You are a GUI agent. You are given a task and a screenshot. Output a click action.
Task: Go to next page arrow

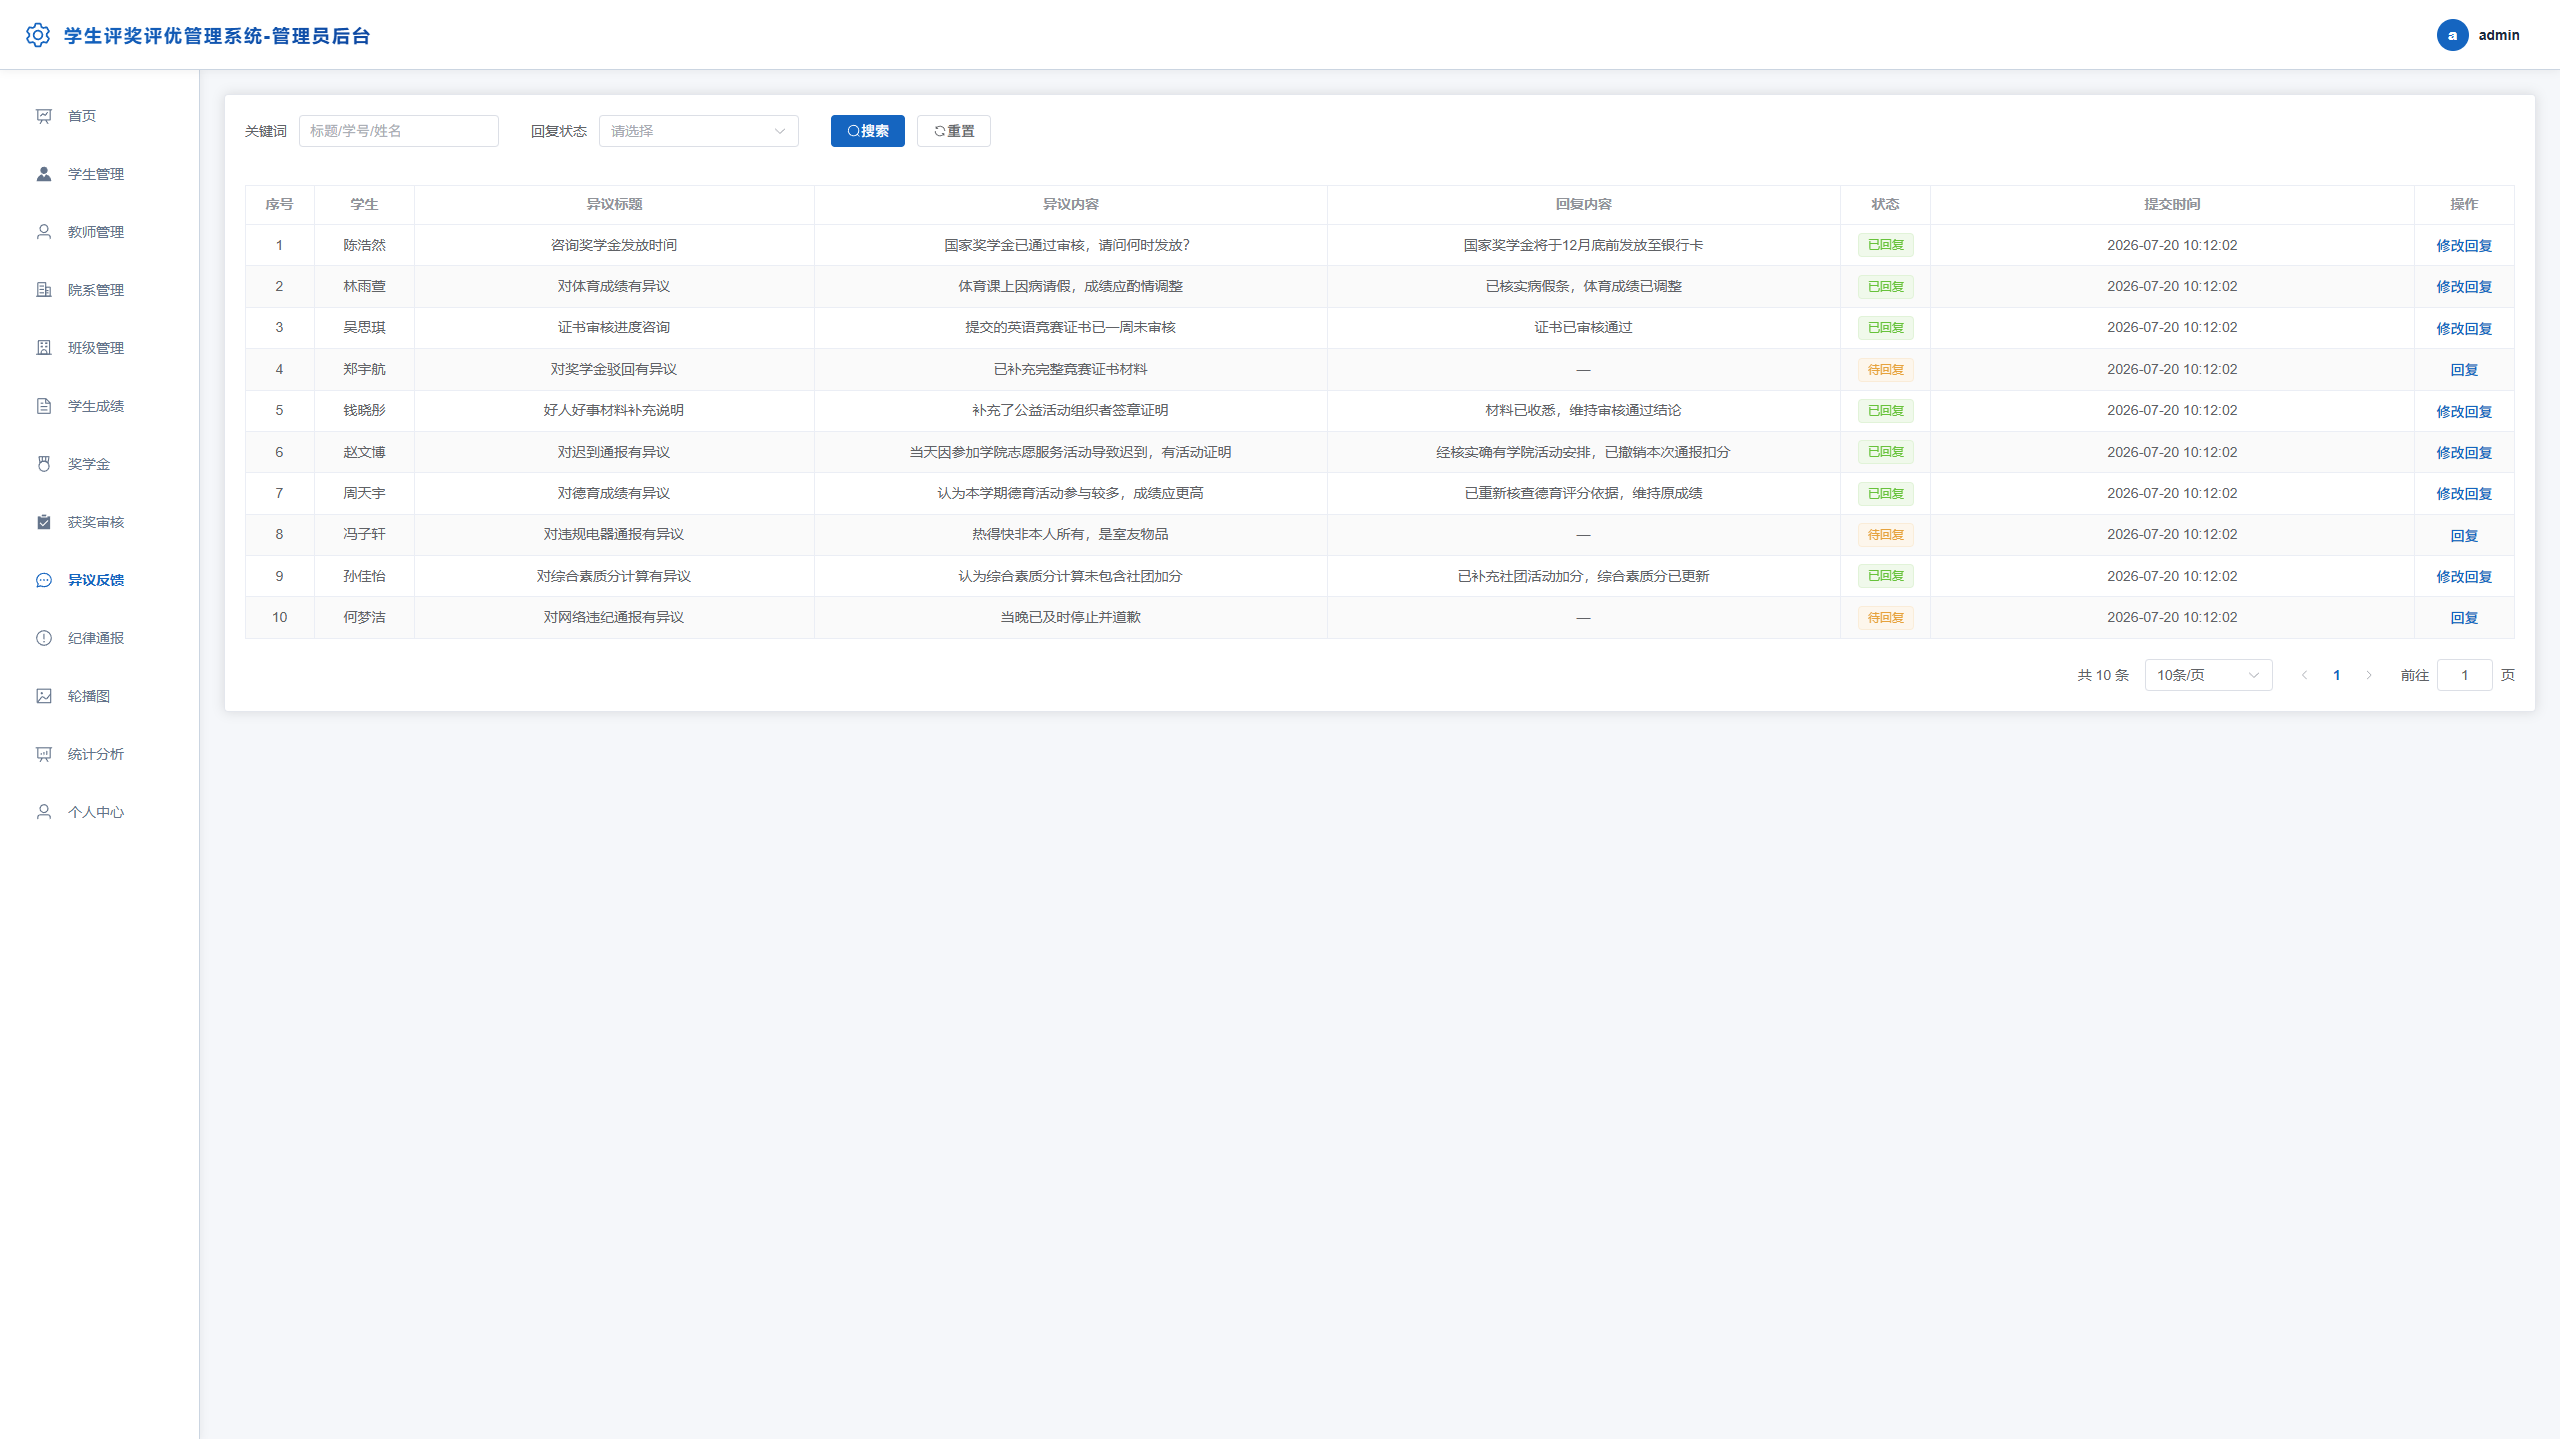pyautogui.click(x=2369, y=675)
